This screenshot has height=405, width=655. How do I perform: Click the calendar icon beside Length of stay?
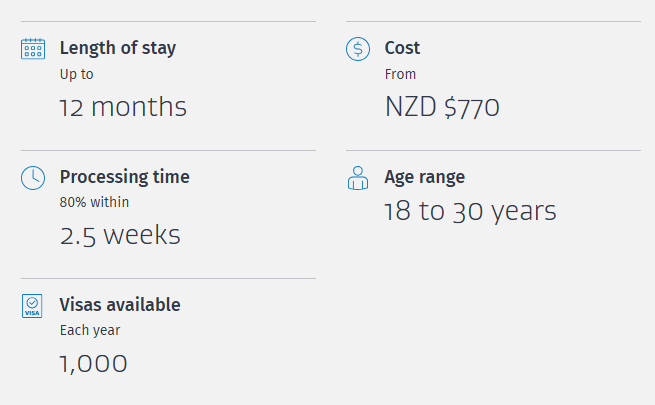point(33,49)
